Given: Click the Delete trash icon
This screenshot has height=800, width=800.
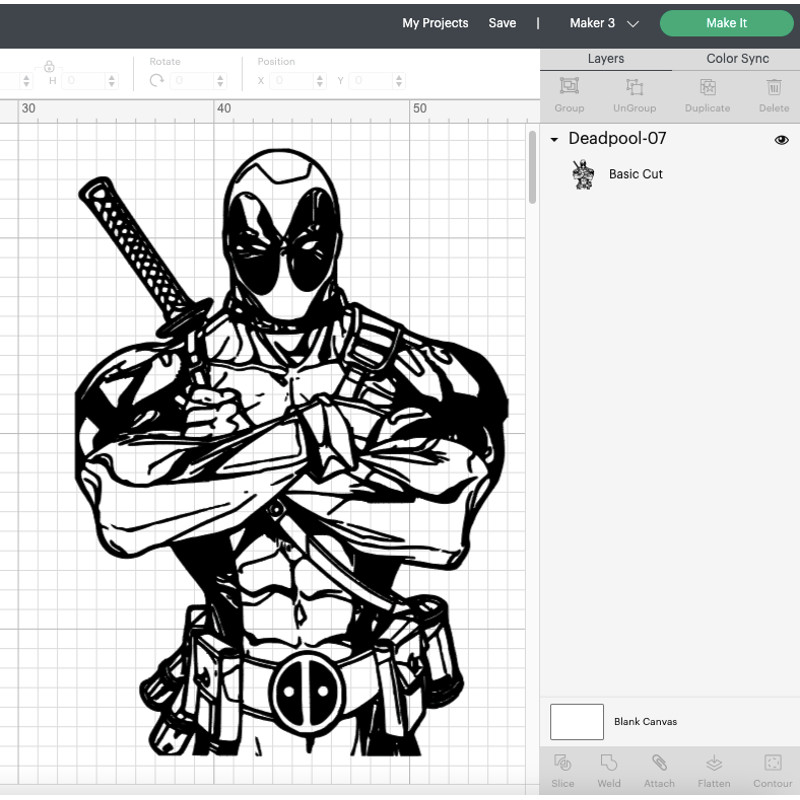Looking at the screenshot, I should point(773,87).
